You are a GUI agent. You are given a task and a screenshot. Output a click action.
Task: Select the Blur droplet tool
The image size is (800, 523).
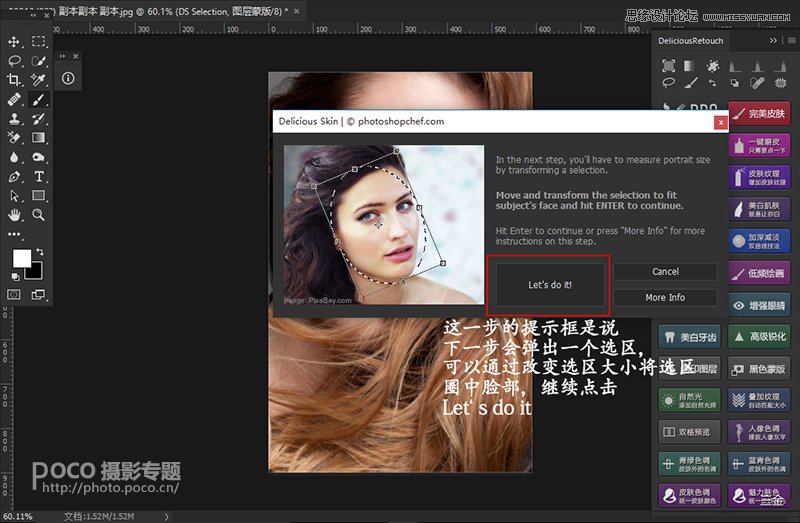[14, 157]
